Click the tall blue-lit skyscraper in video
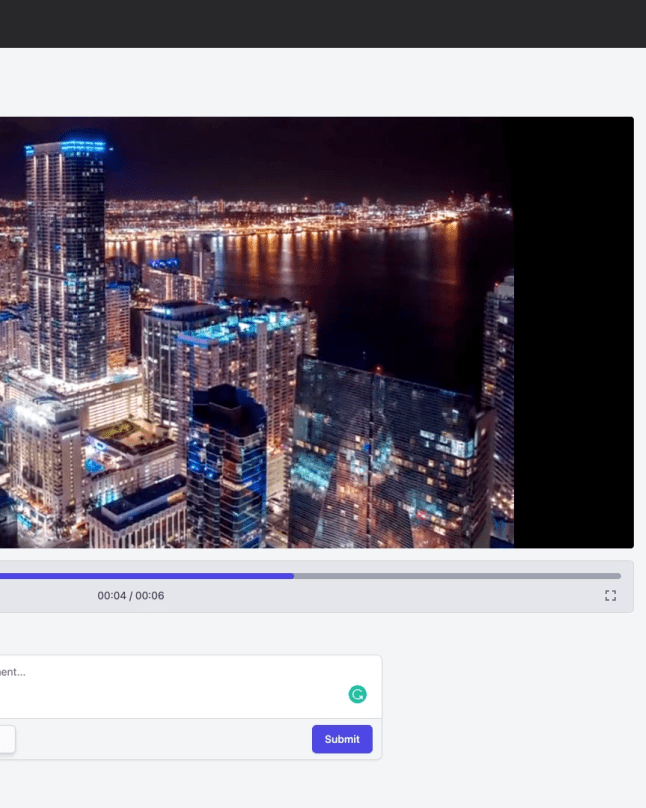Viewport: 646px width, 808px height. (66, 260)
